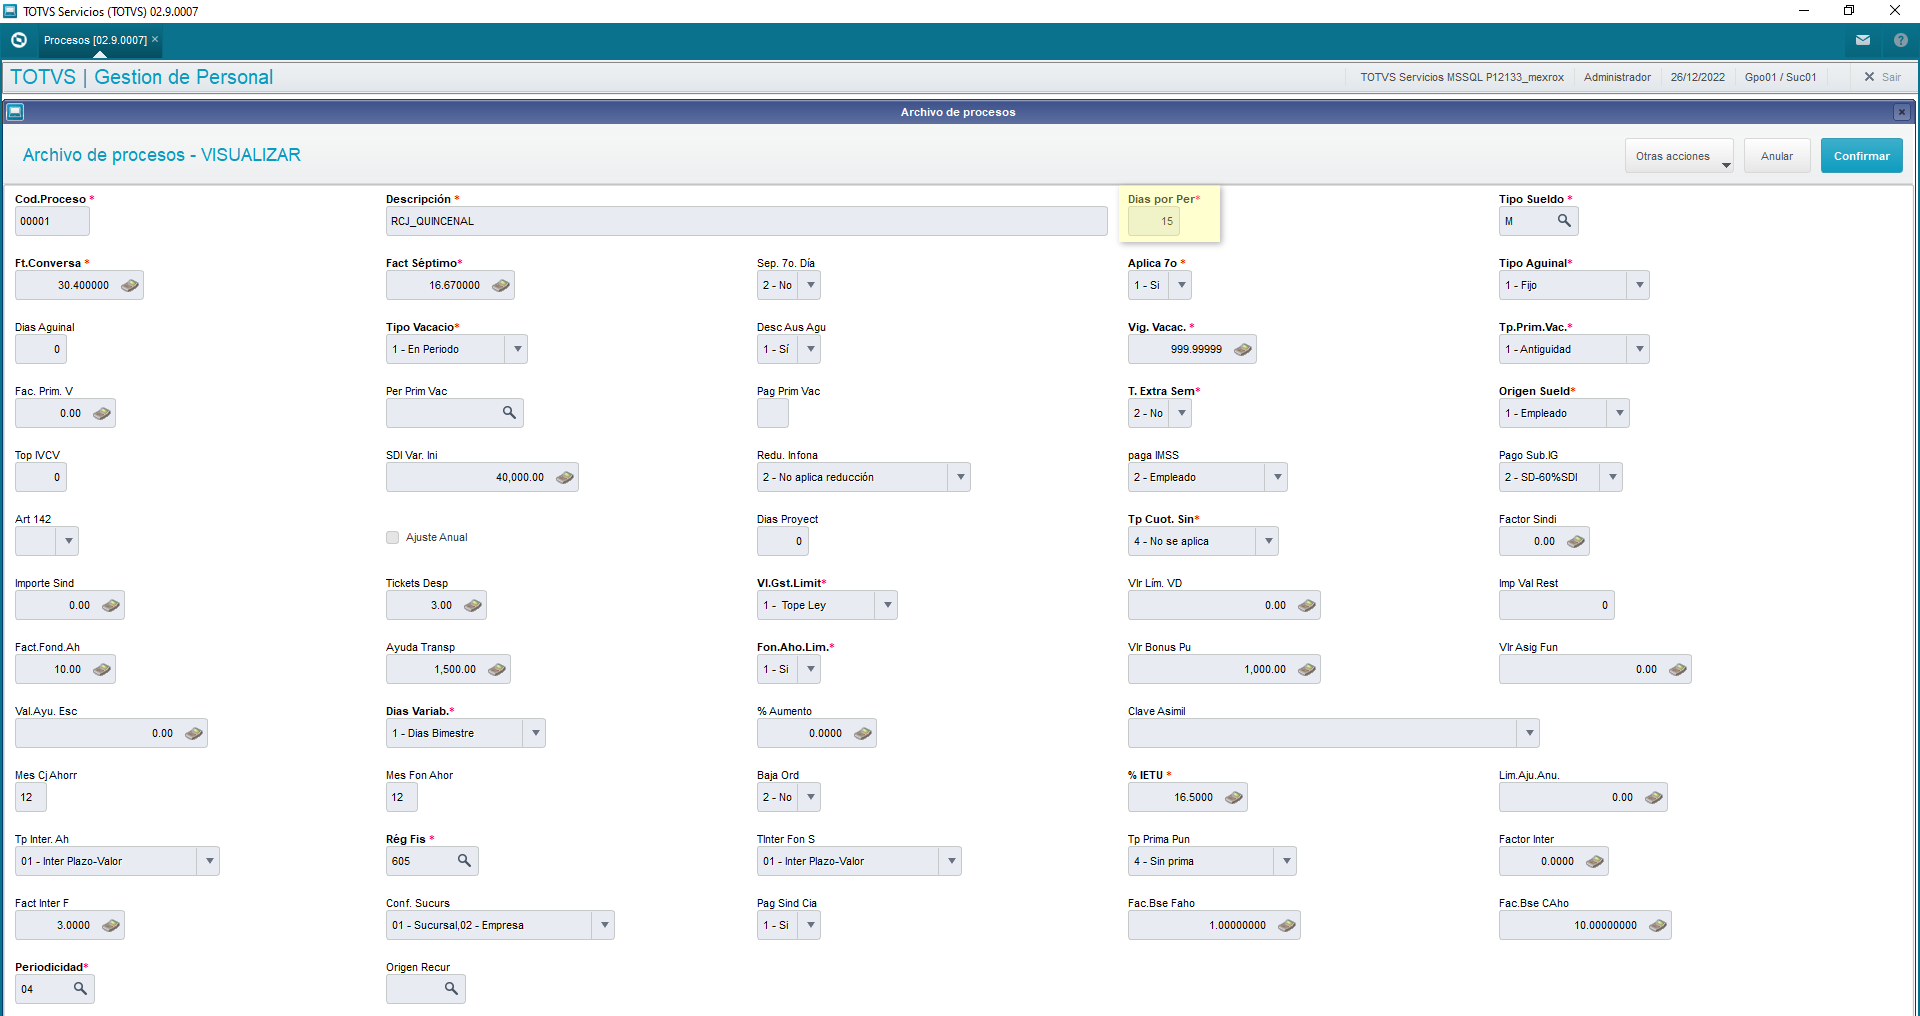
Task: Open the help question mark icon
Action: coord(1901,40)
